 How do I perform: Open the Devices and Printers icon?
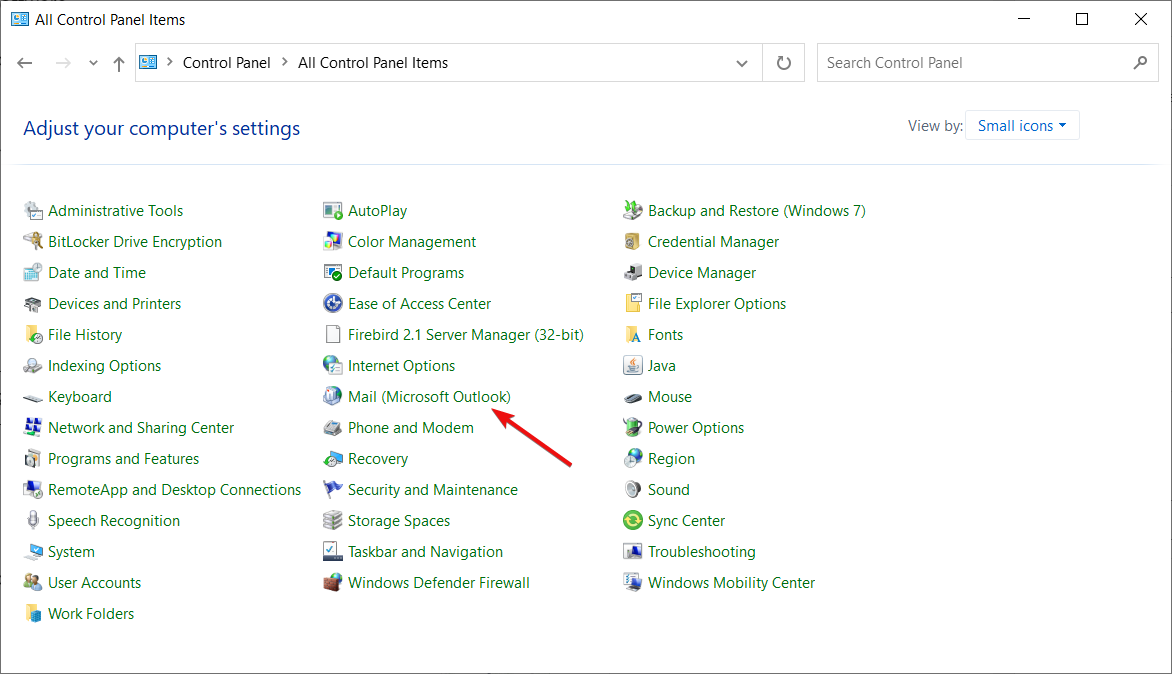tap(33, 303)
